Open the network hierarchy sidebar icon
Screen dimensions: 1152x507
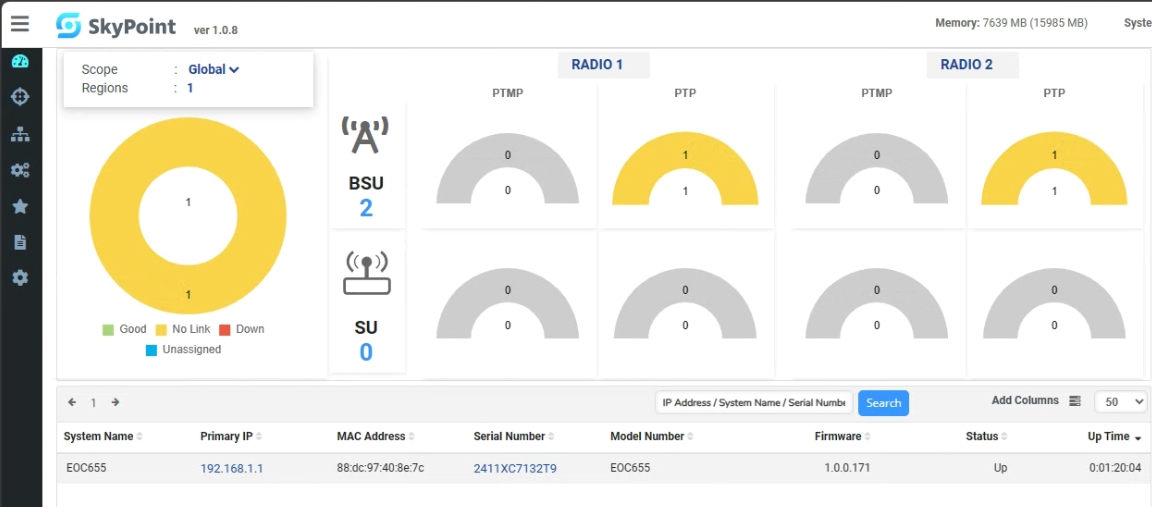tap(20, 134)
